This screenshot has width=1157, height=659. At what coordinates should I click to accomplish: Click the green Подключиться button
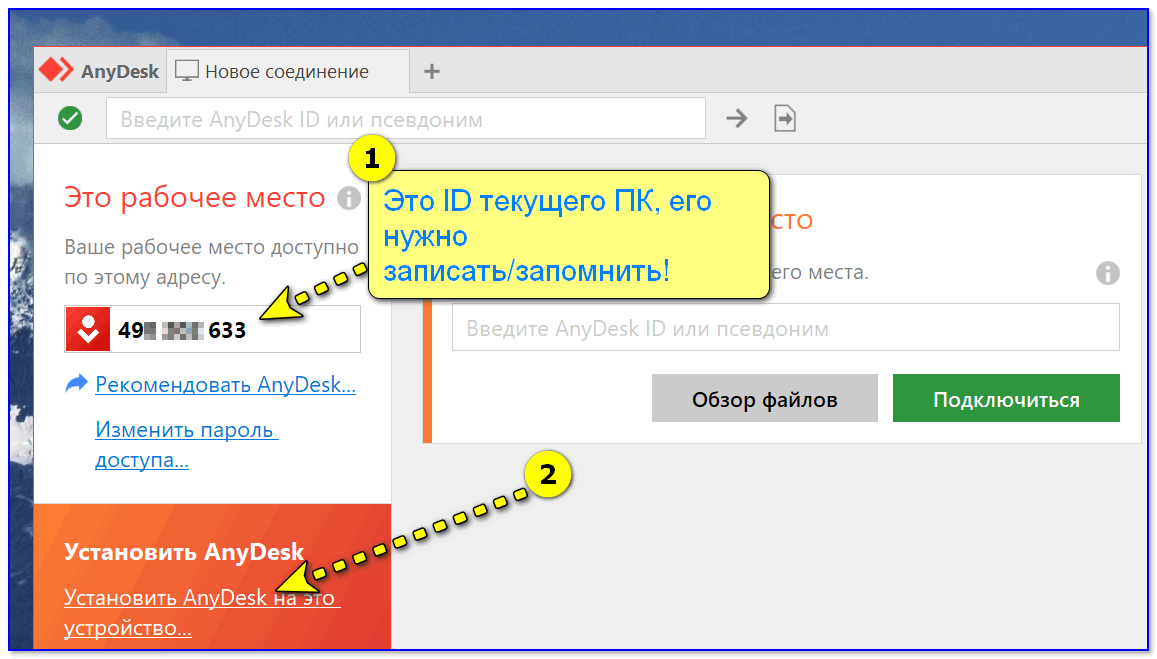(x=1006, y=398)
